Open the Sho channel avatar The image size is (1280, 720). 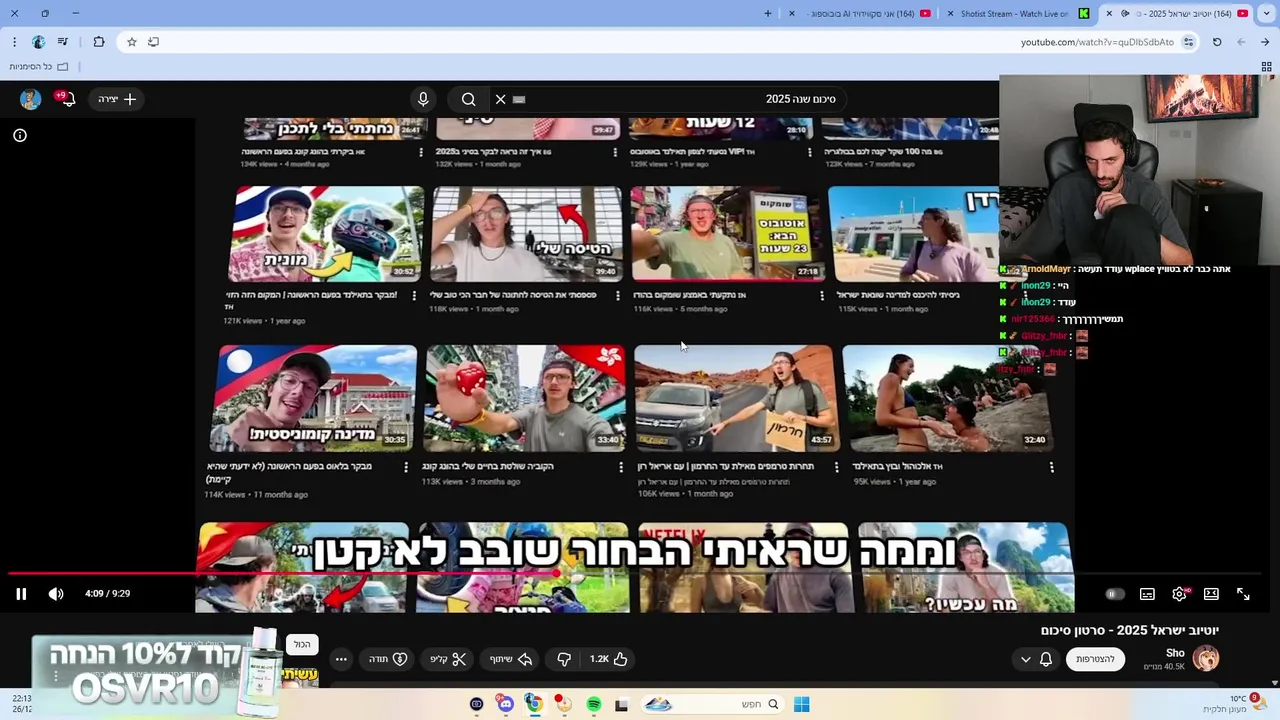tap(1206, 658)
